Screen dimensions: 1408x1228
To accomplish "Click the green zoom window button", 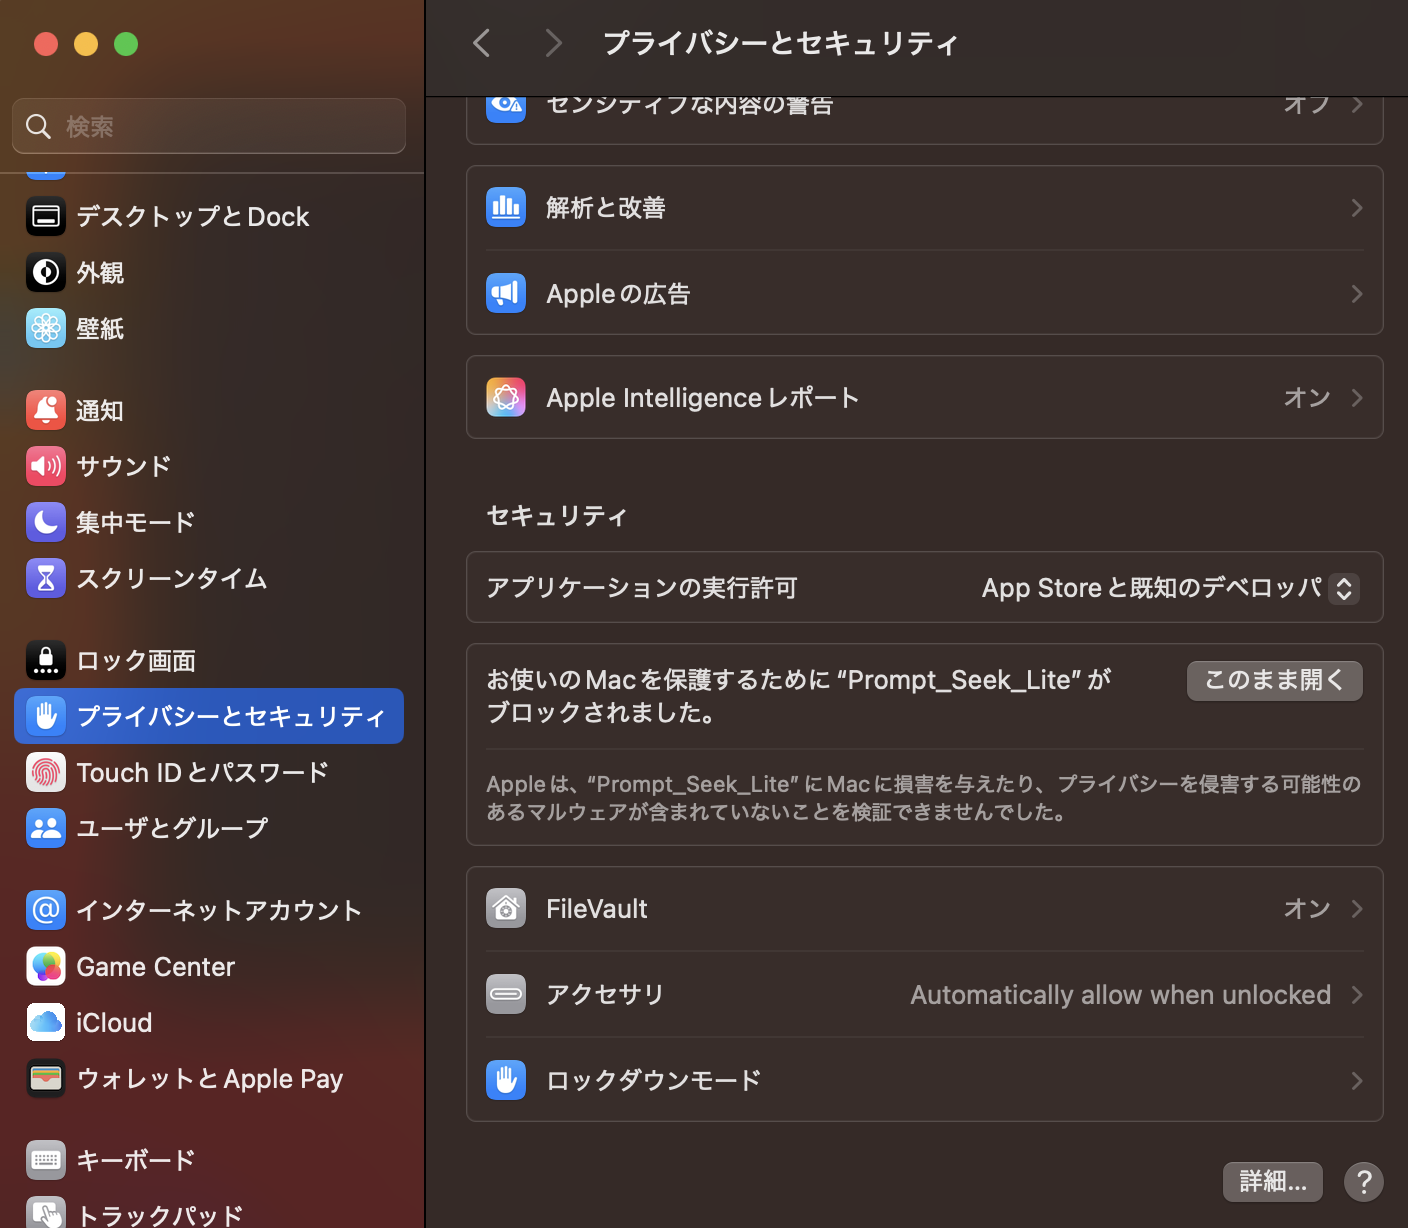I will (x=126, y=44).
